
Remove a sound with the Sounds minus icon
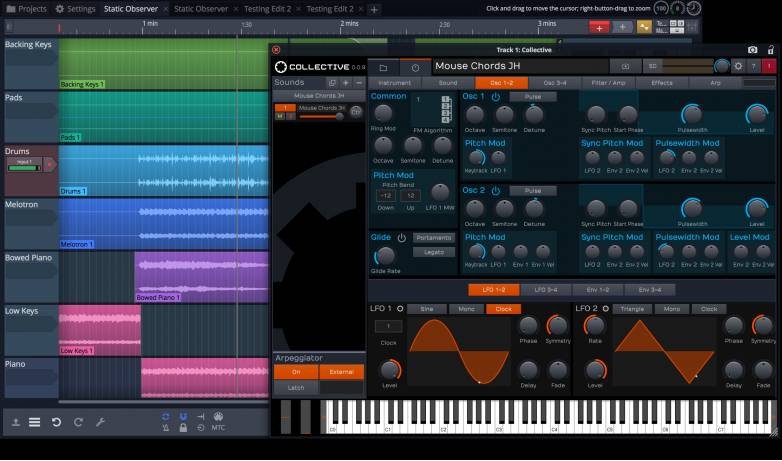click(359, 83)
